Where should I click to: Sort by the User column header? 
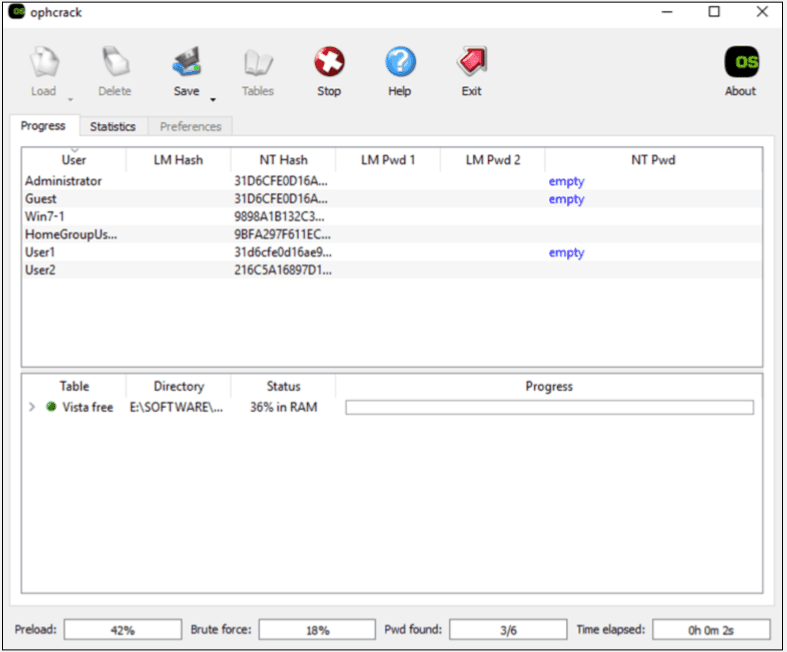pos(74,160)
